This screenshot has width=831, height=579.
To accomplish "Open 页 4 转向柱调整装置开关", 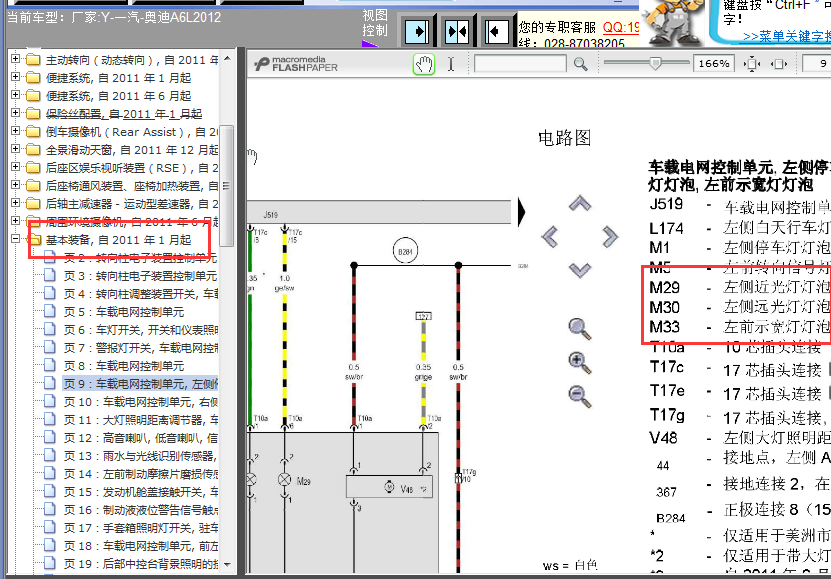I will (140, 294).
